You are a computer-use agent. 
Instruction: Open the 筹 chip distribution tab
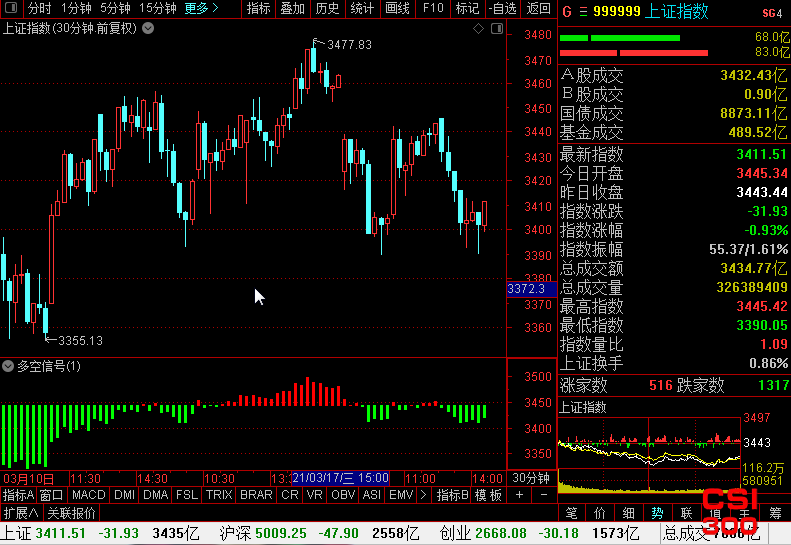click(776, 513)
